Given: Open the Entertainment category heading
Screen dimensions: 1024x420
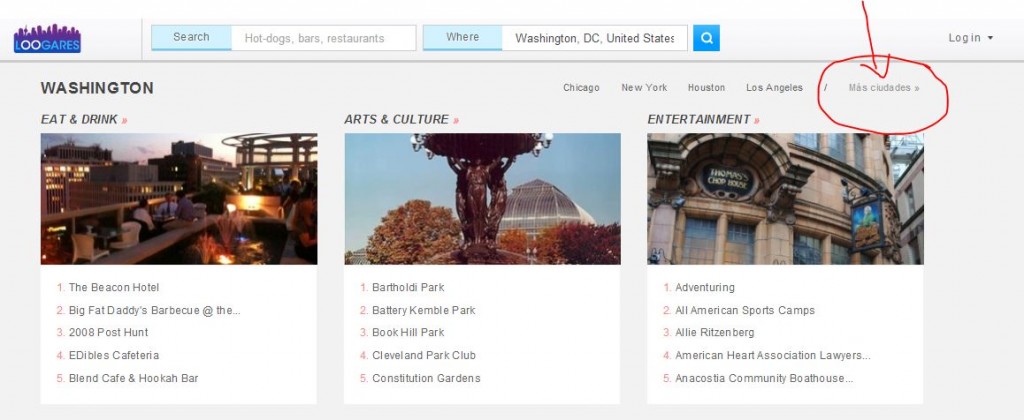Looking at the screenshot, I should coord(702,119).
